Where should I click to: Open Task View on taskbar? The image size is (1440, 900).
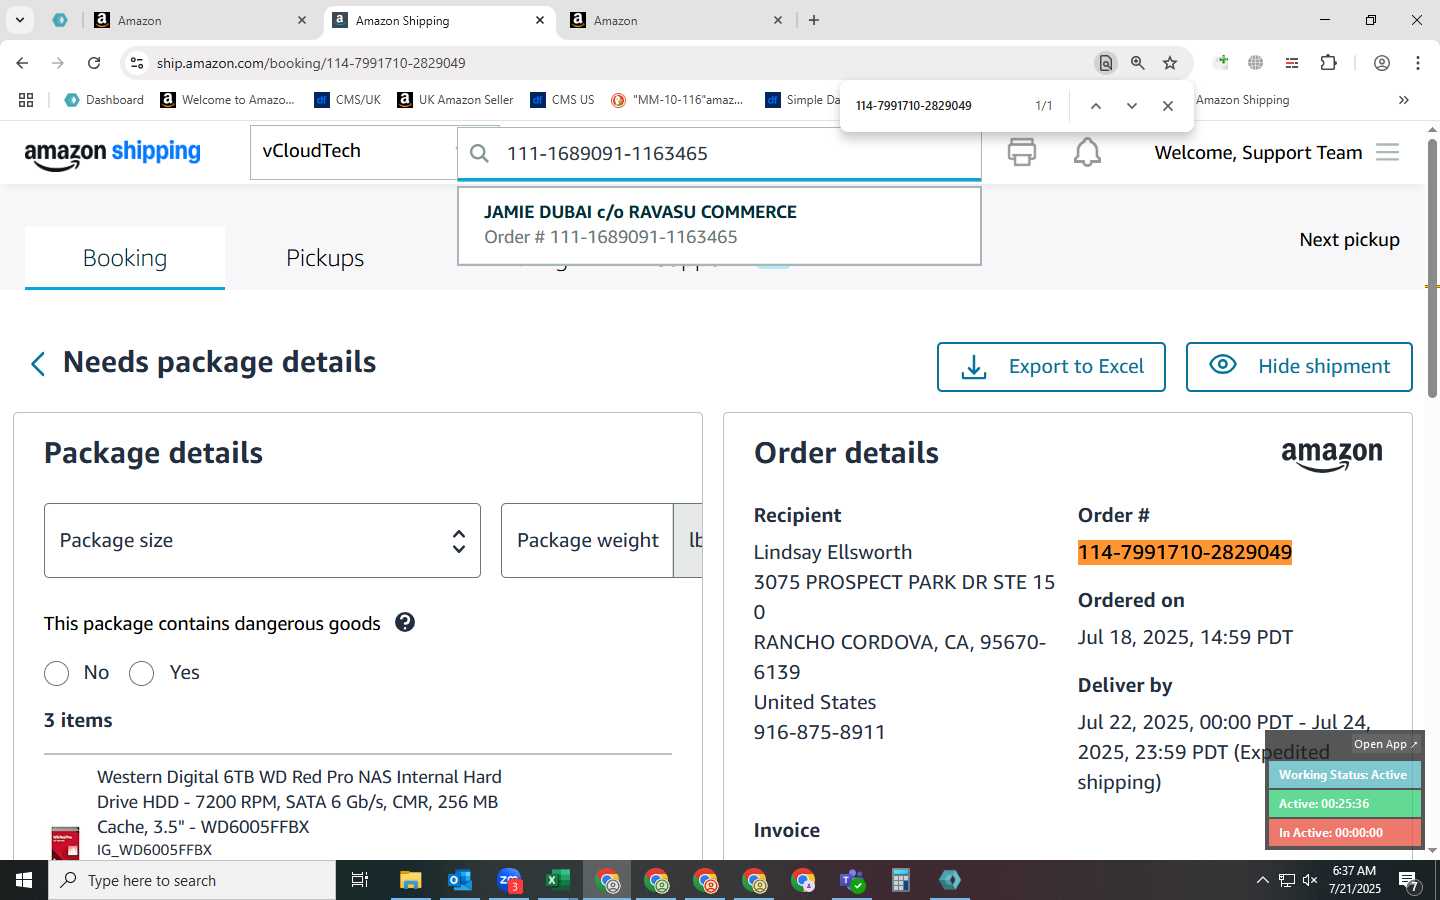(x=360, y=880)
